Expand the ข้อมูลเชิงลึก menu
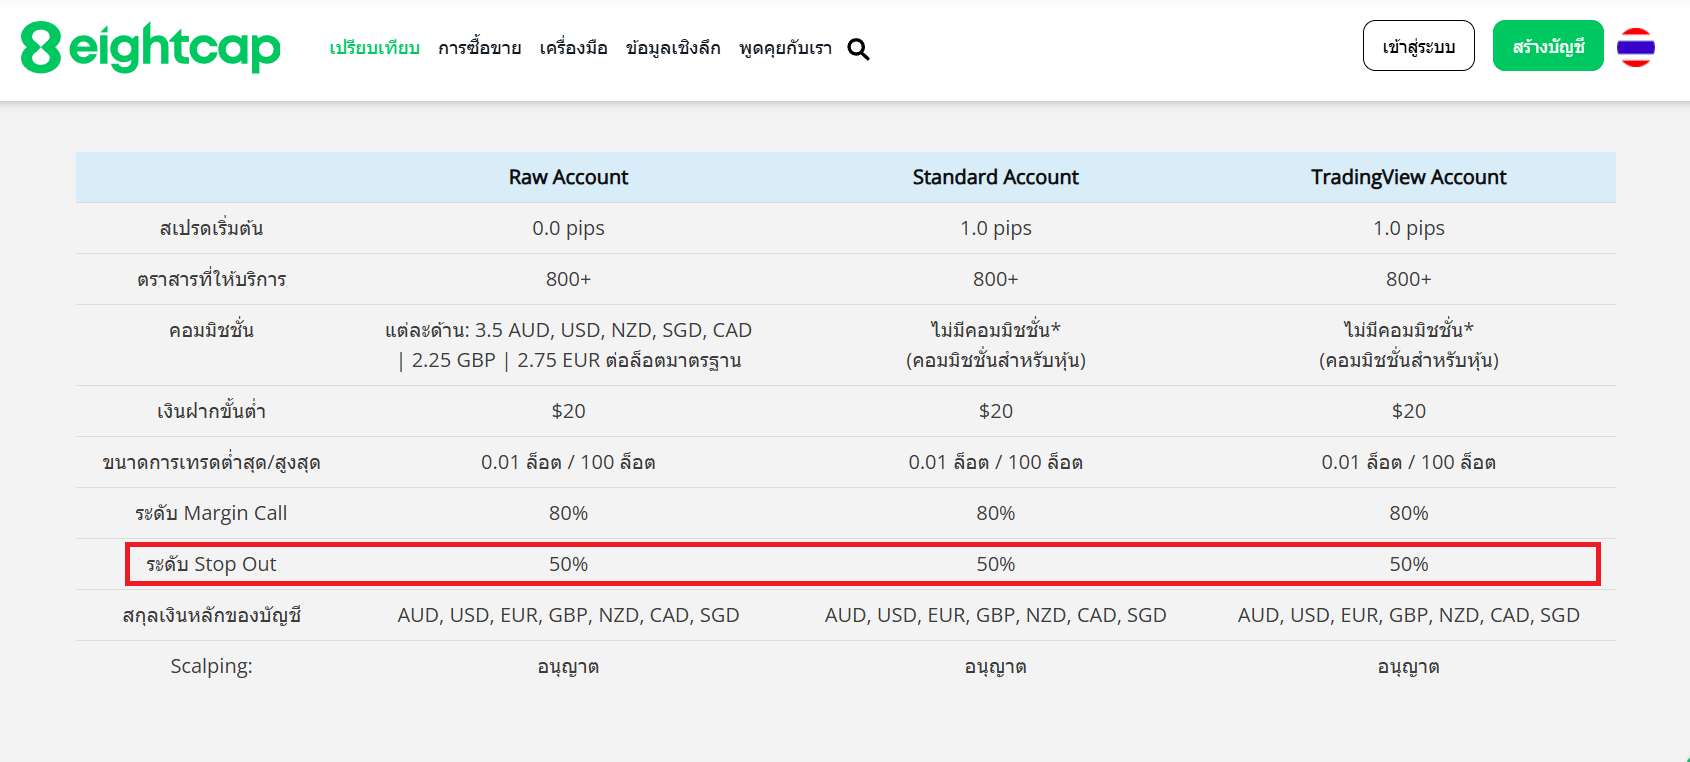The height and width of the screenshot is (762, 1690). (x=672, y=48)
